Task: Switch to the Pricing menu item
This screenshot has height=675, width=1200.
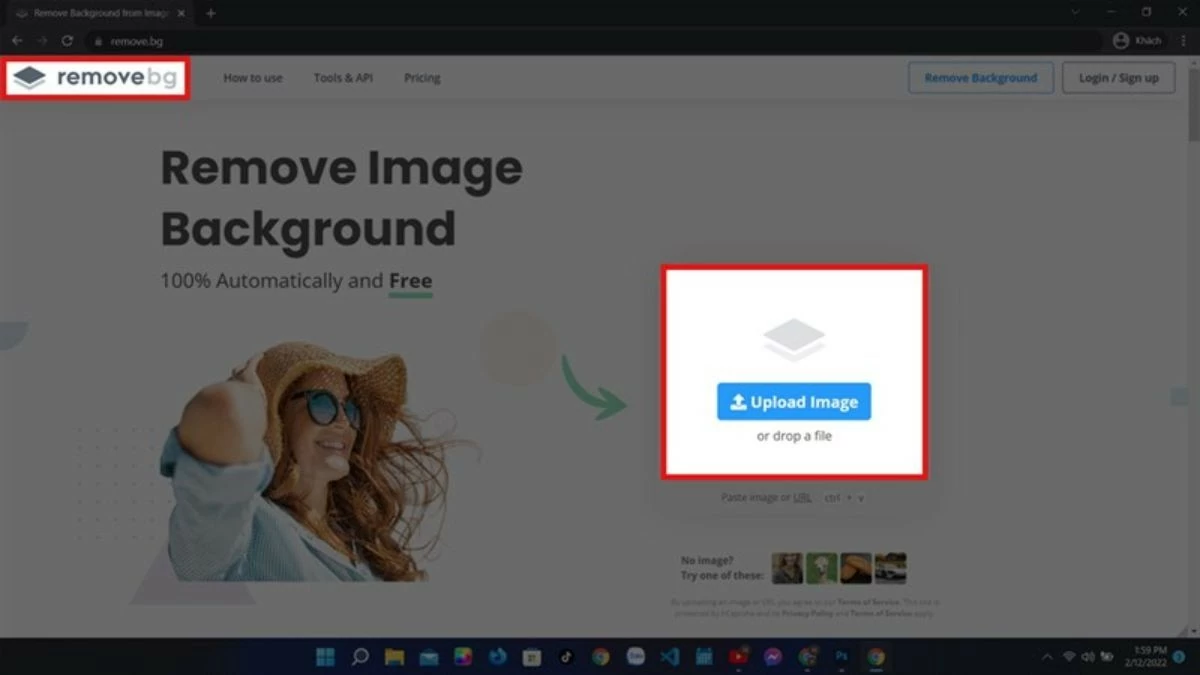Action: pos(421,77)
